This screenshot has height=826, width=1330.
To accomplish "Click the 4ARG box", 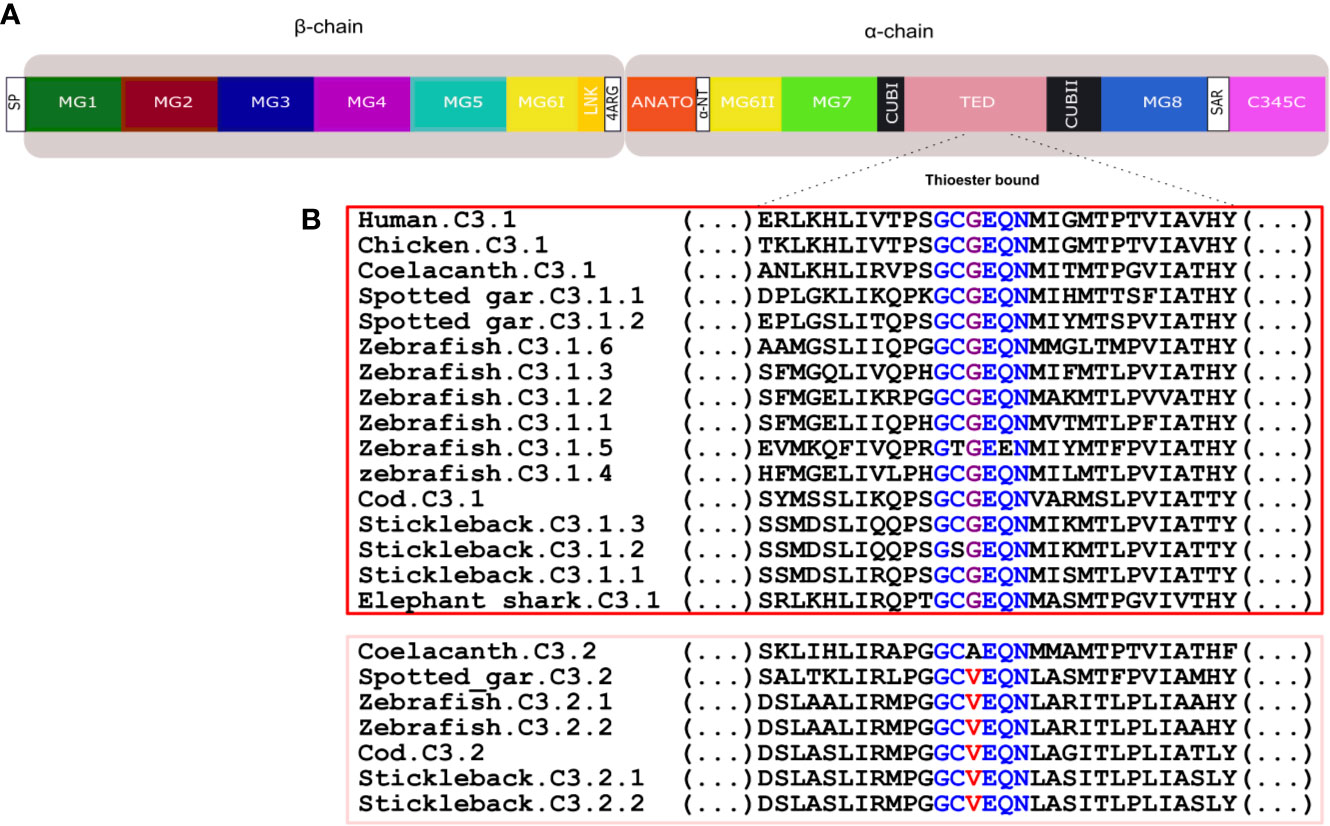I will [x=613, y=104].
